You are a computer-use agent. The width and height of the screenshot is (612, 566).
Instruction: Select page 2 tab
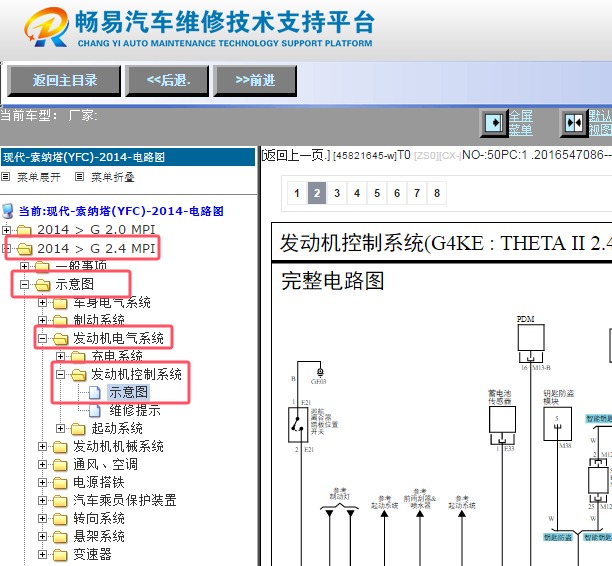(x=317, y=193)
